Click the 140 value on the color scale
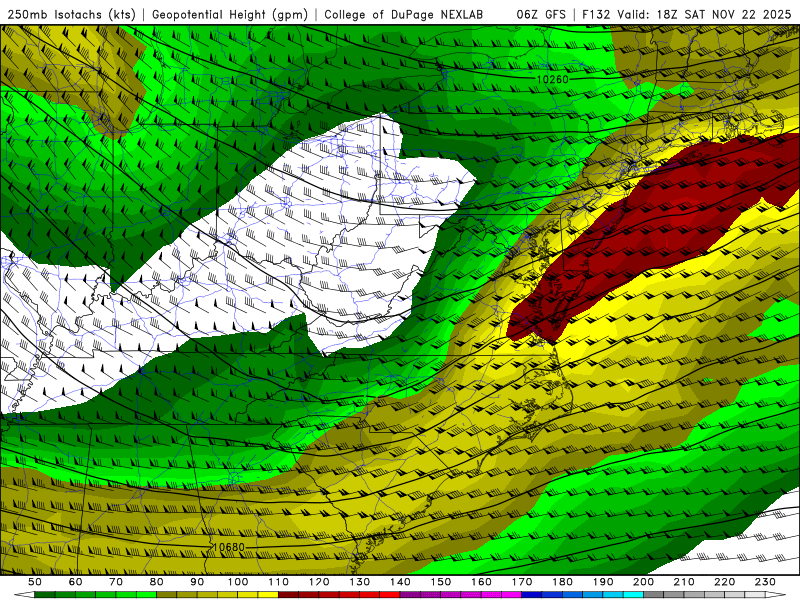Image resolution: width=800 pixels, height=600 pixels. [400, 582]
